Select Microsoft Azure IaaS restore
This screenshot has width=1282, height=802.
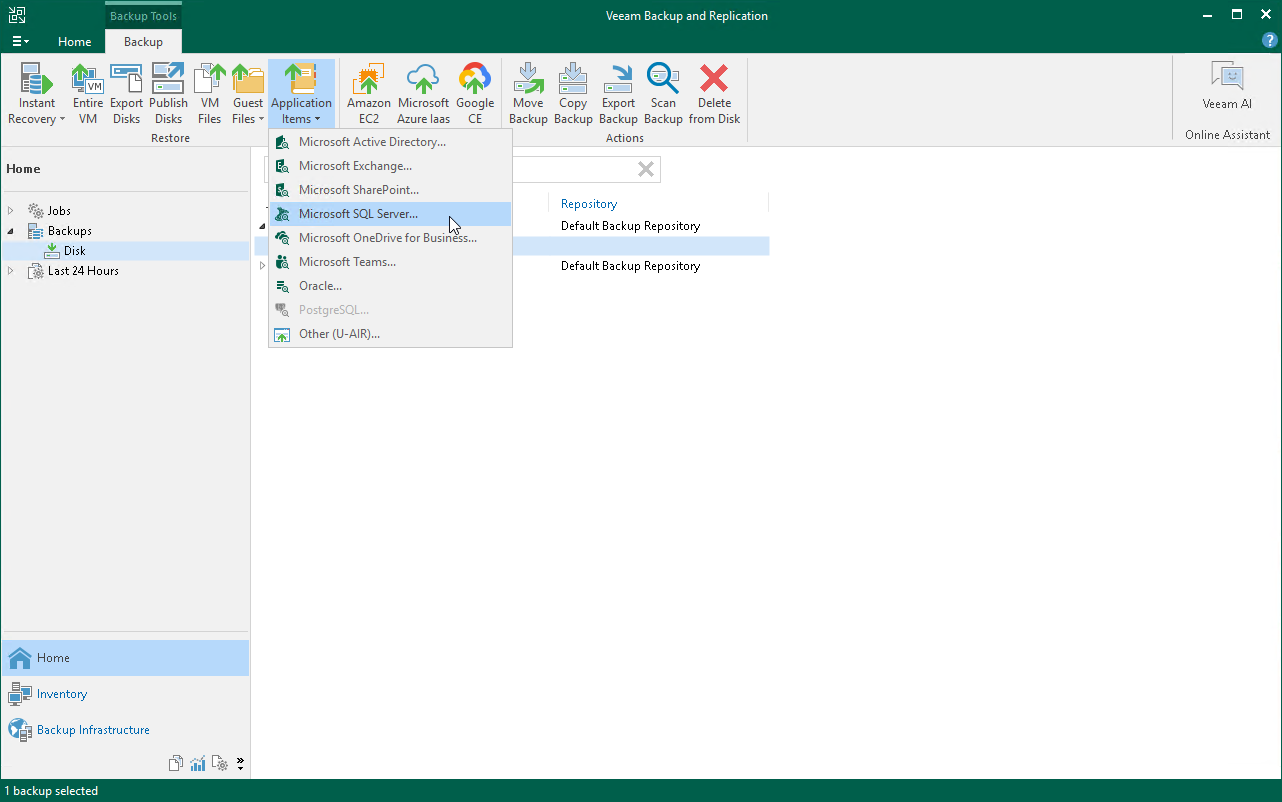tap(424, 94)
